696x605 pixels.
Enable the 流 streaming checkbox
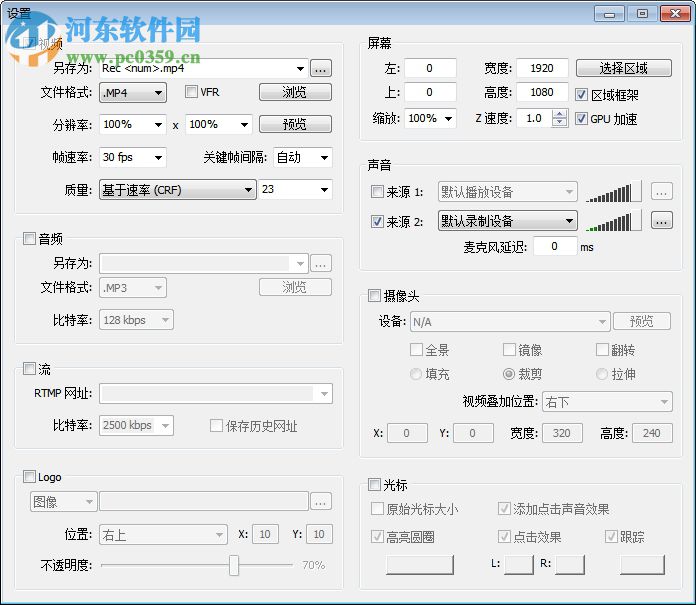(x=29, y=368)
